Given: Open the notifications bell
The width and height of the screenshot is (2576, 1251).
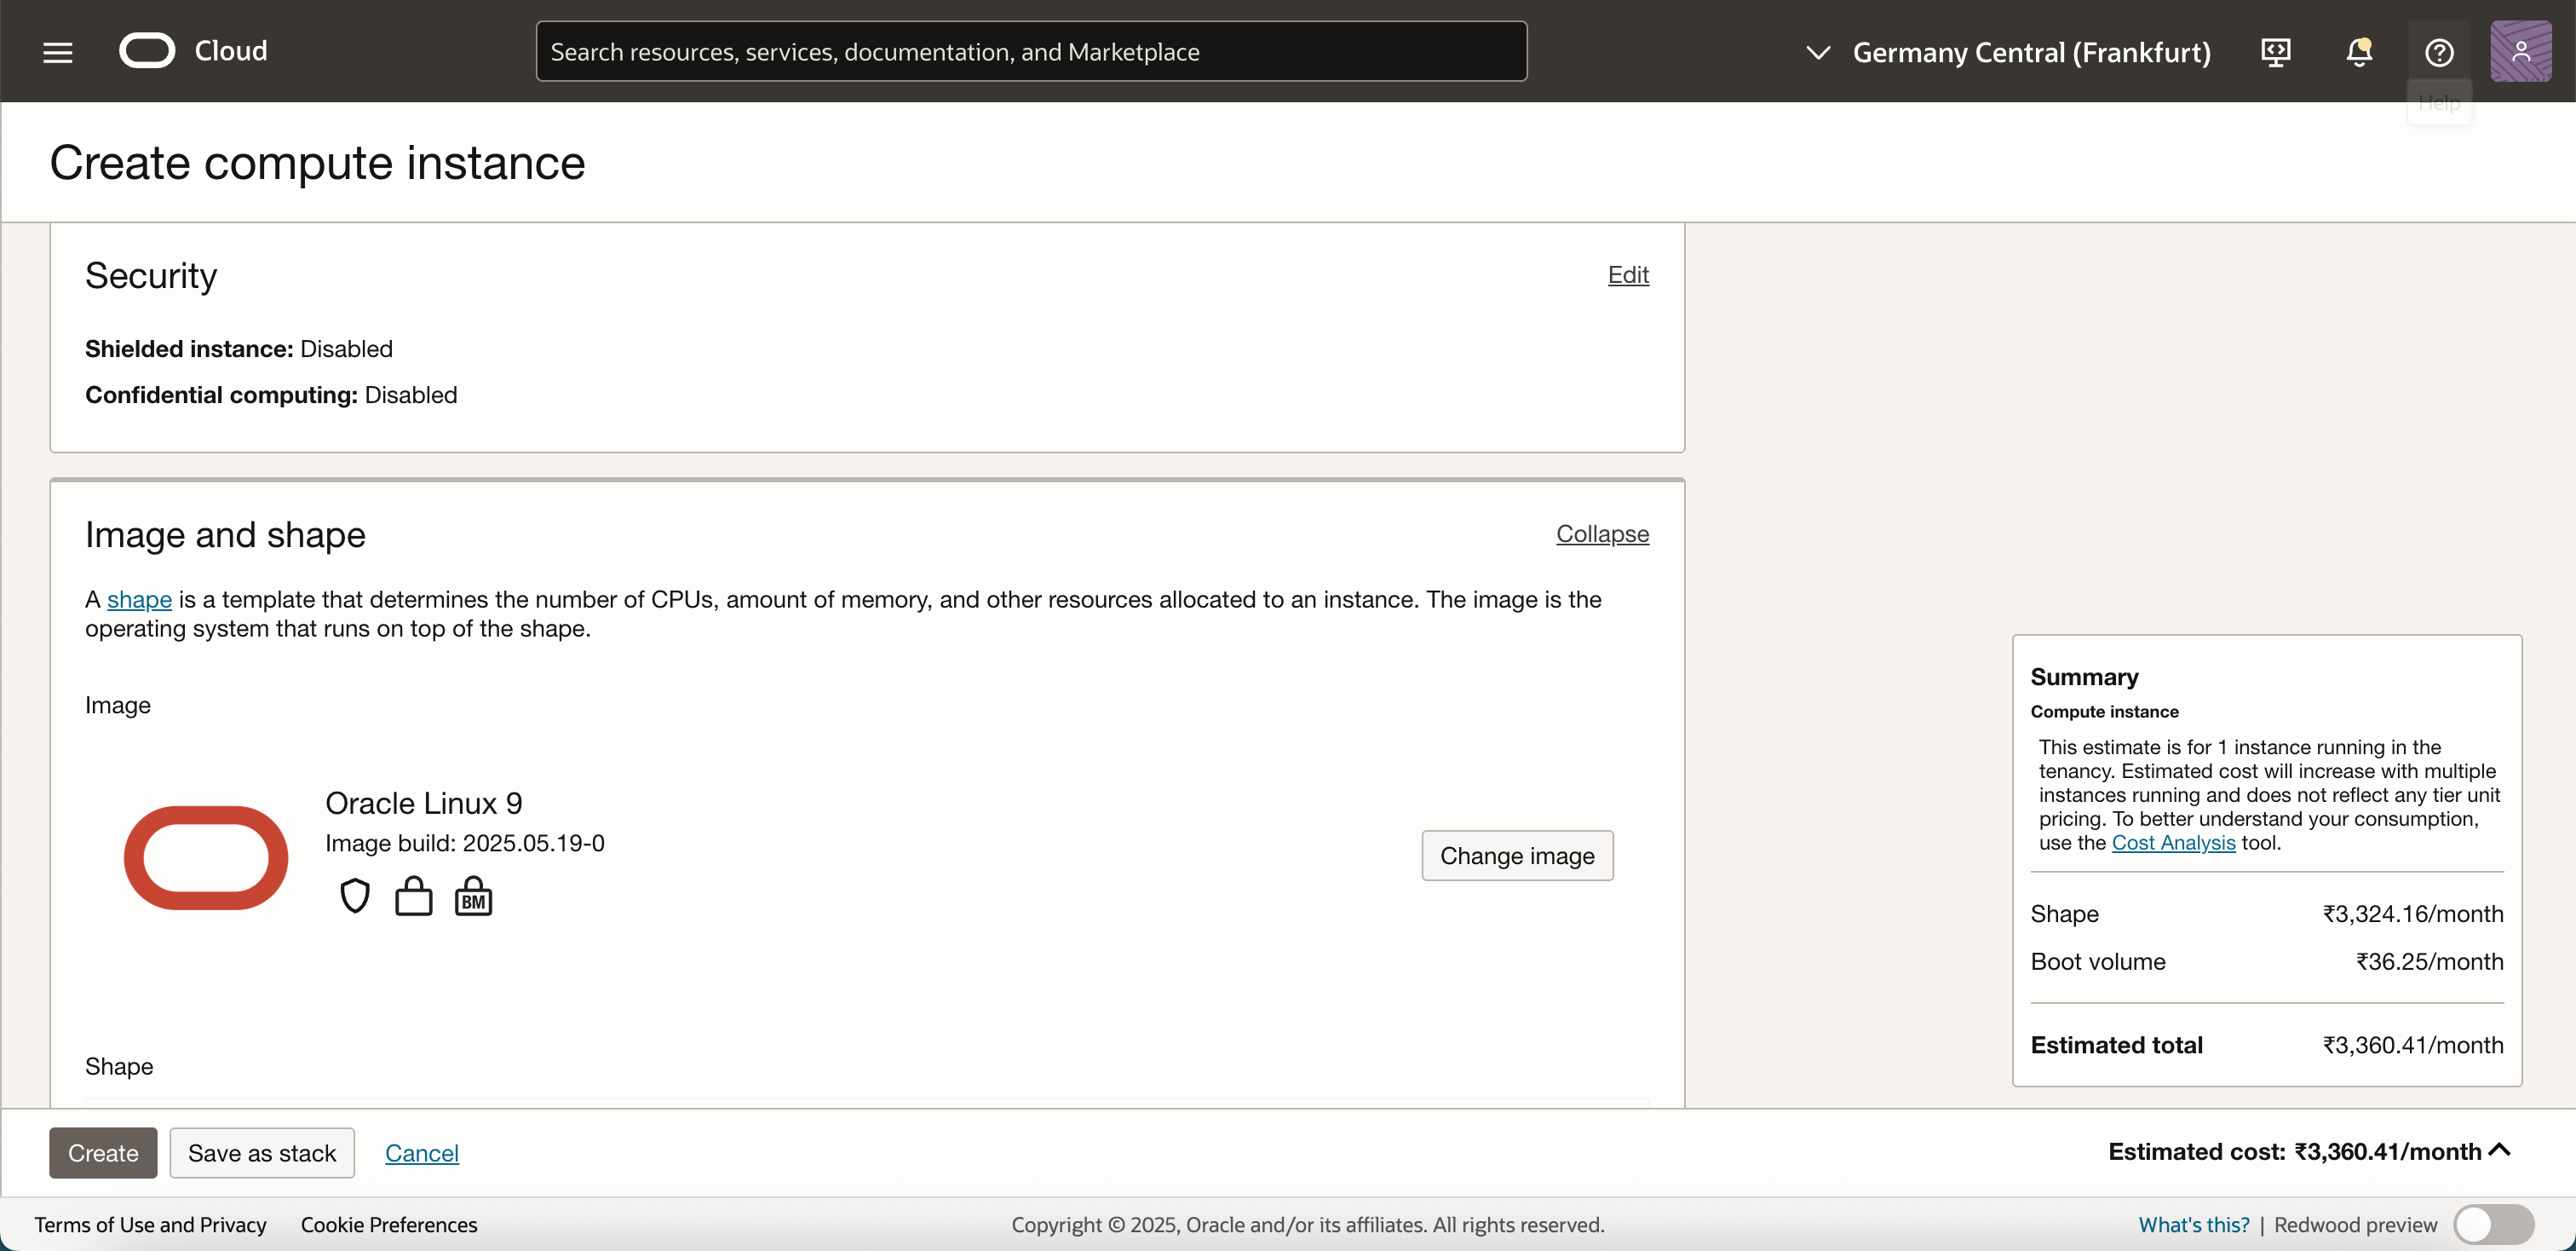Looking at the screenshot, I should click(2359, 52).
